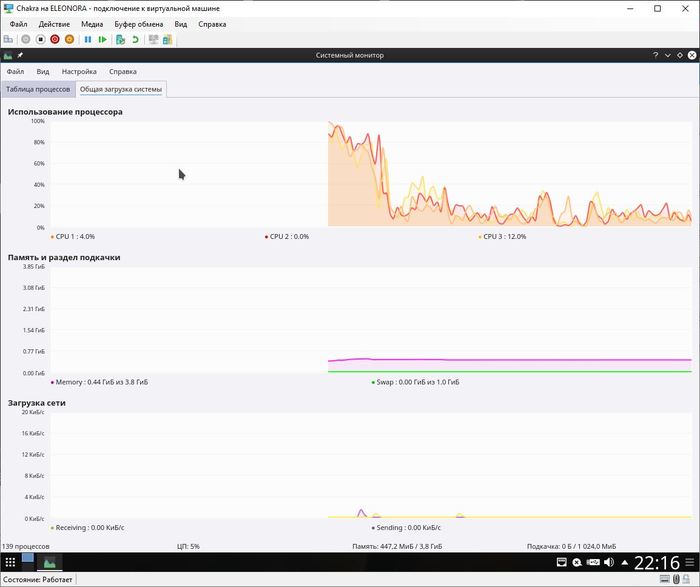Open Hyper-V 'Действие' menu
Image resolution: width=700 pixels, height=587 pixels.
pyautogui.click(x=54, y=23)
